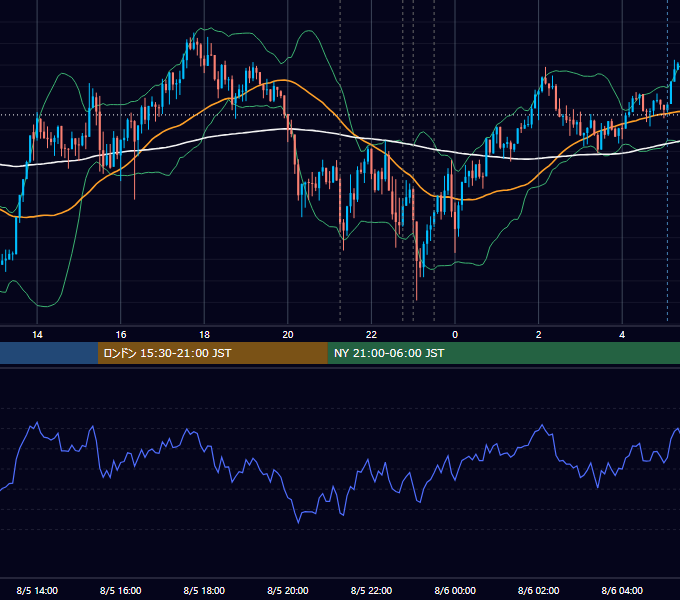Click the 22 hour label on upper axis
This screenshot has width=680, height=600.
point(371,335)
